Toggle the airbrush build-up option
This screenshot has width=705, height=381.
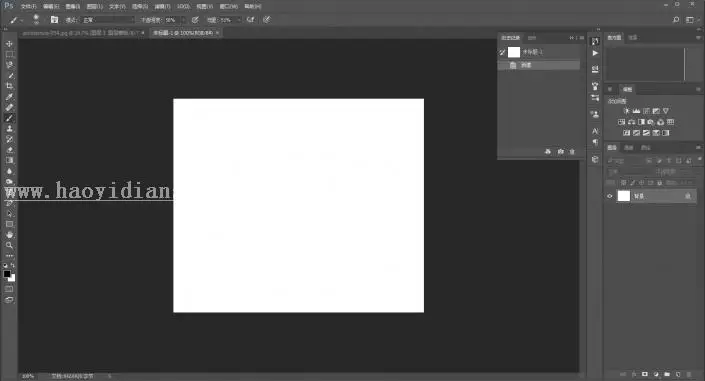tap(250, 20)
